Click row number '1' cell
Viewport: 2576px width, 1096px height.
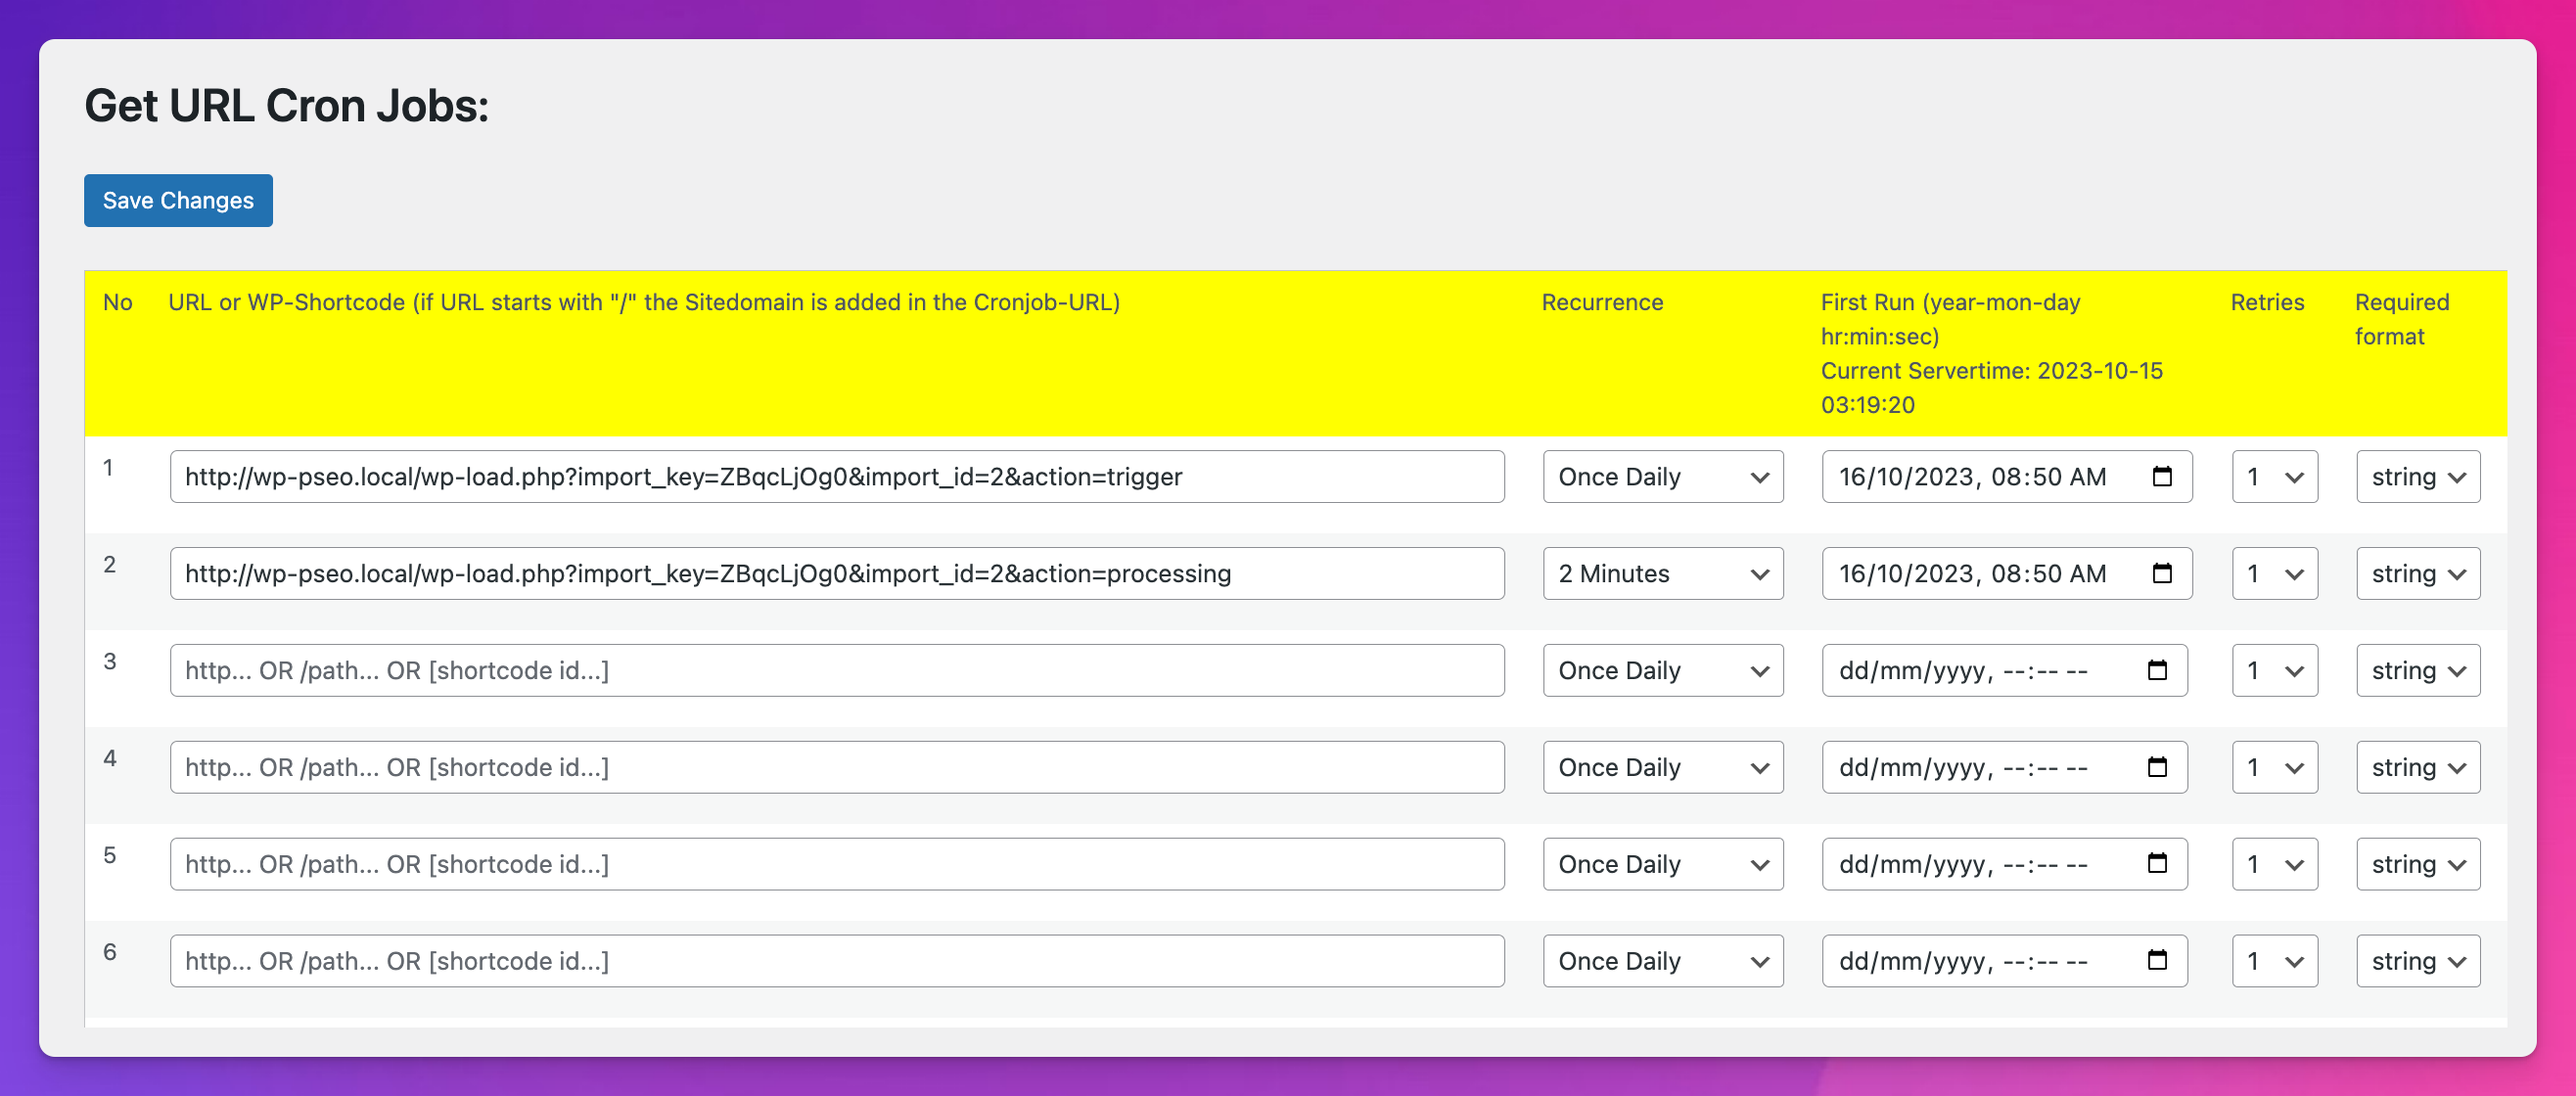(x=108, y=468)
